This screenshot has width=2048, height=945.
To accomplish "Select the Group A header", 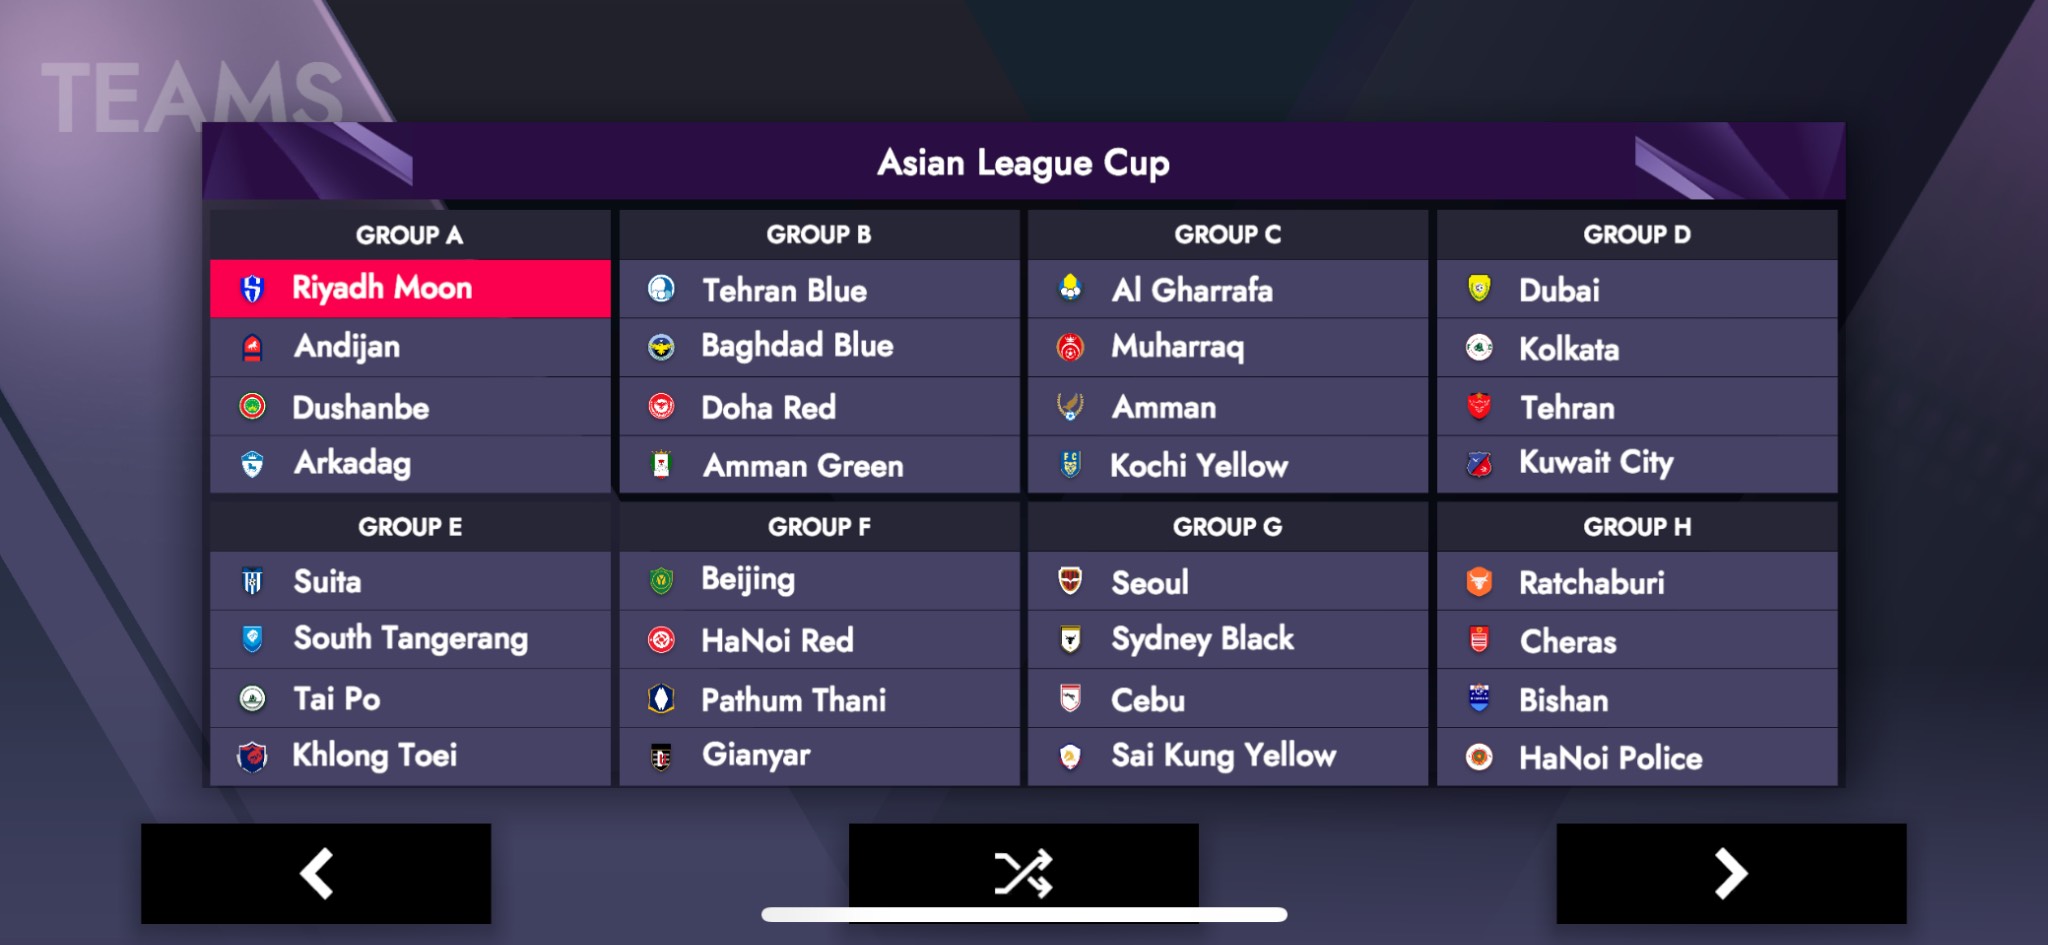I will point(409,235).
